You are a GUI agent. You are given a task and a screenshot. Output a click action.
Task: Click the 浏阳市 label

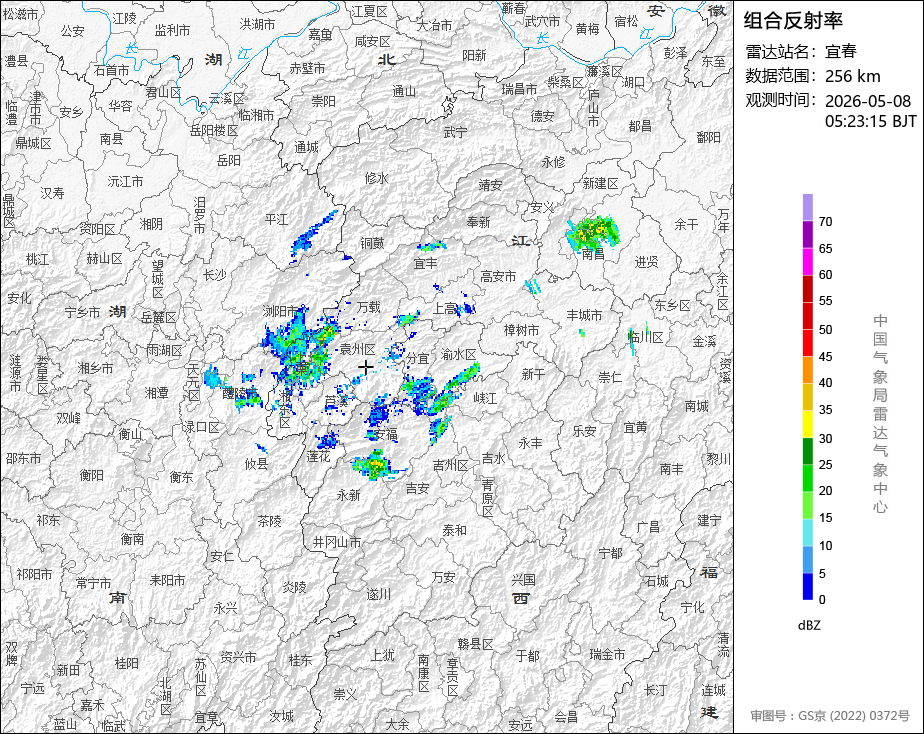point(280,310)
